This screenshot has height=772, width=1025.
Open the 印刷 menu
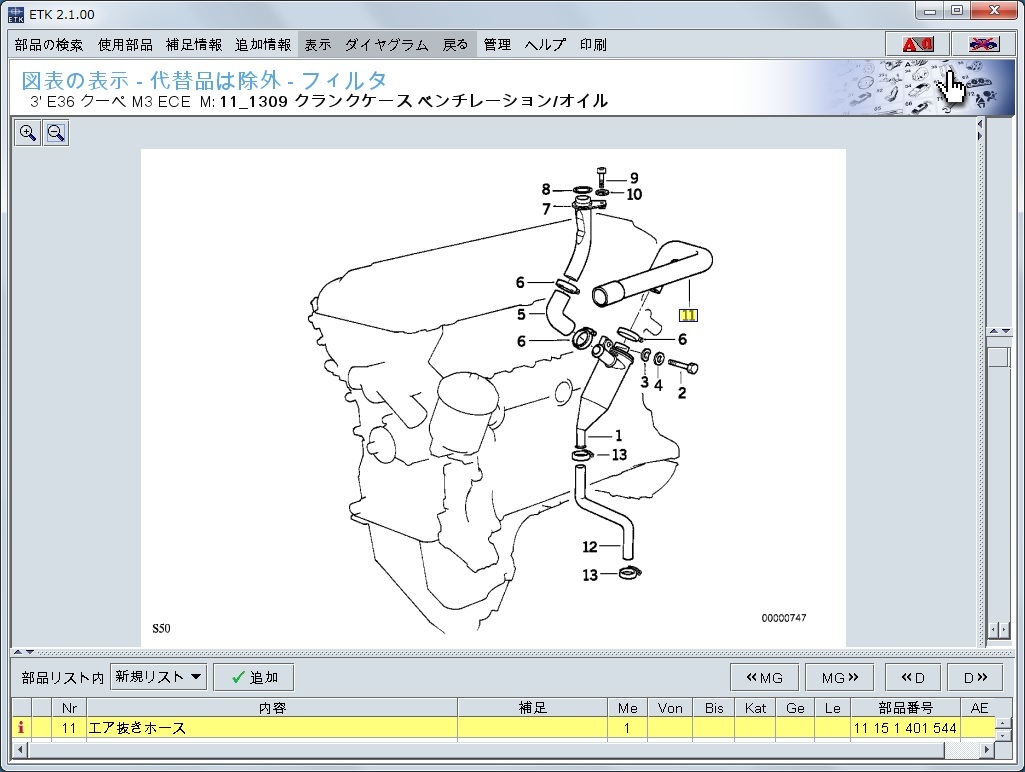(593, 44)
